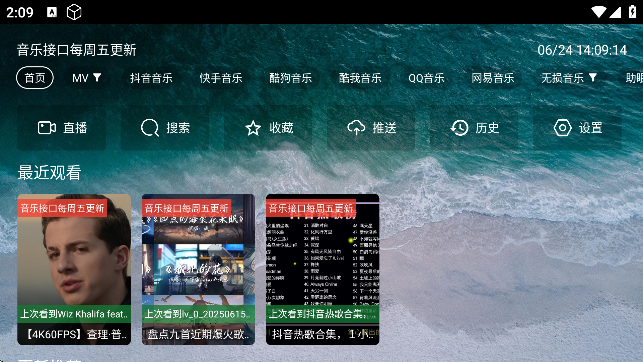
Task: Switch to the 抖音音乐 tab
Action: click(151, 78)
